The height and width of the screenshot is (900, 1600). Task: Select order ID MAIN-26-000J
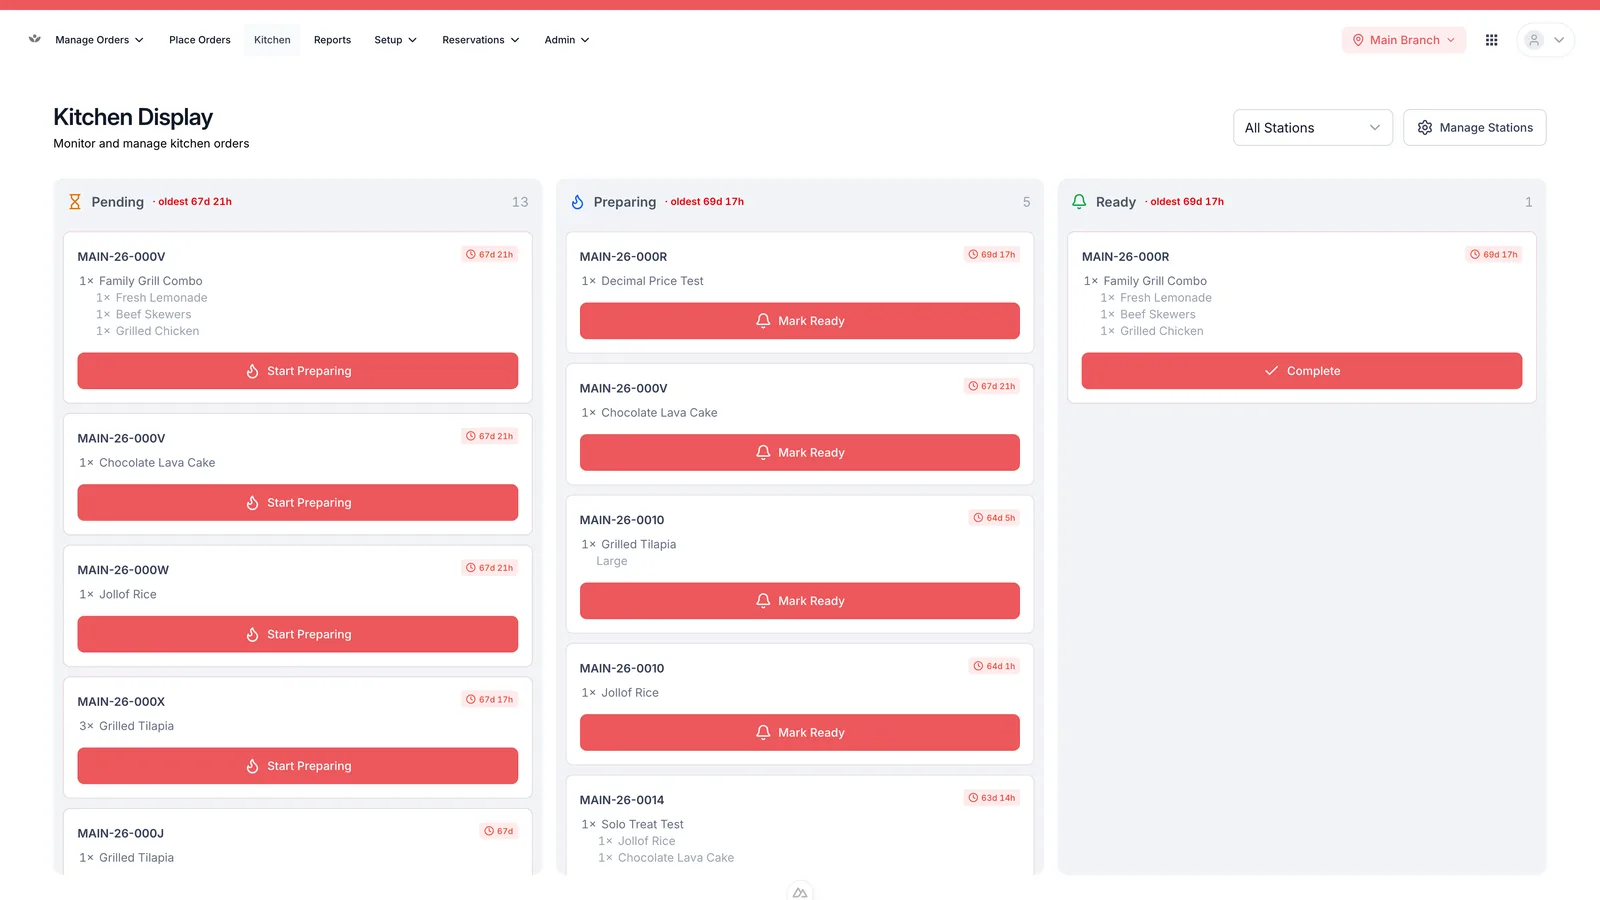(x=121, y=834)
